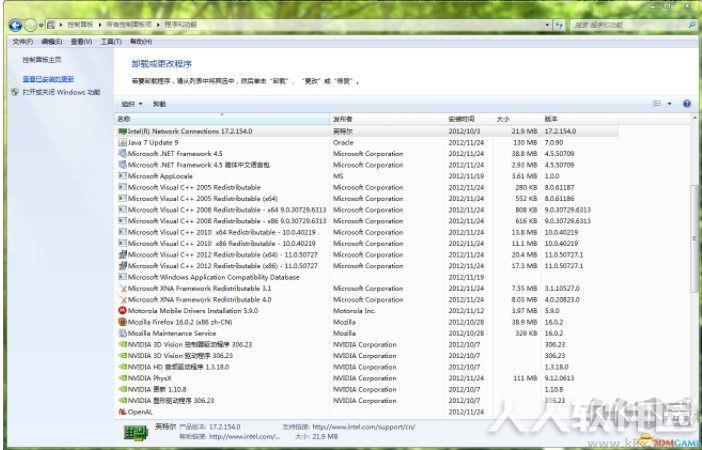Click the Uninstall toolbar button
702x450 pixels.
click(159, 104)
